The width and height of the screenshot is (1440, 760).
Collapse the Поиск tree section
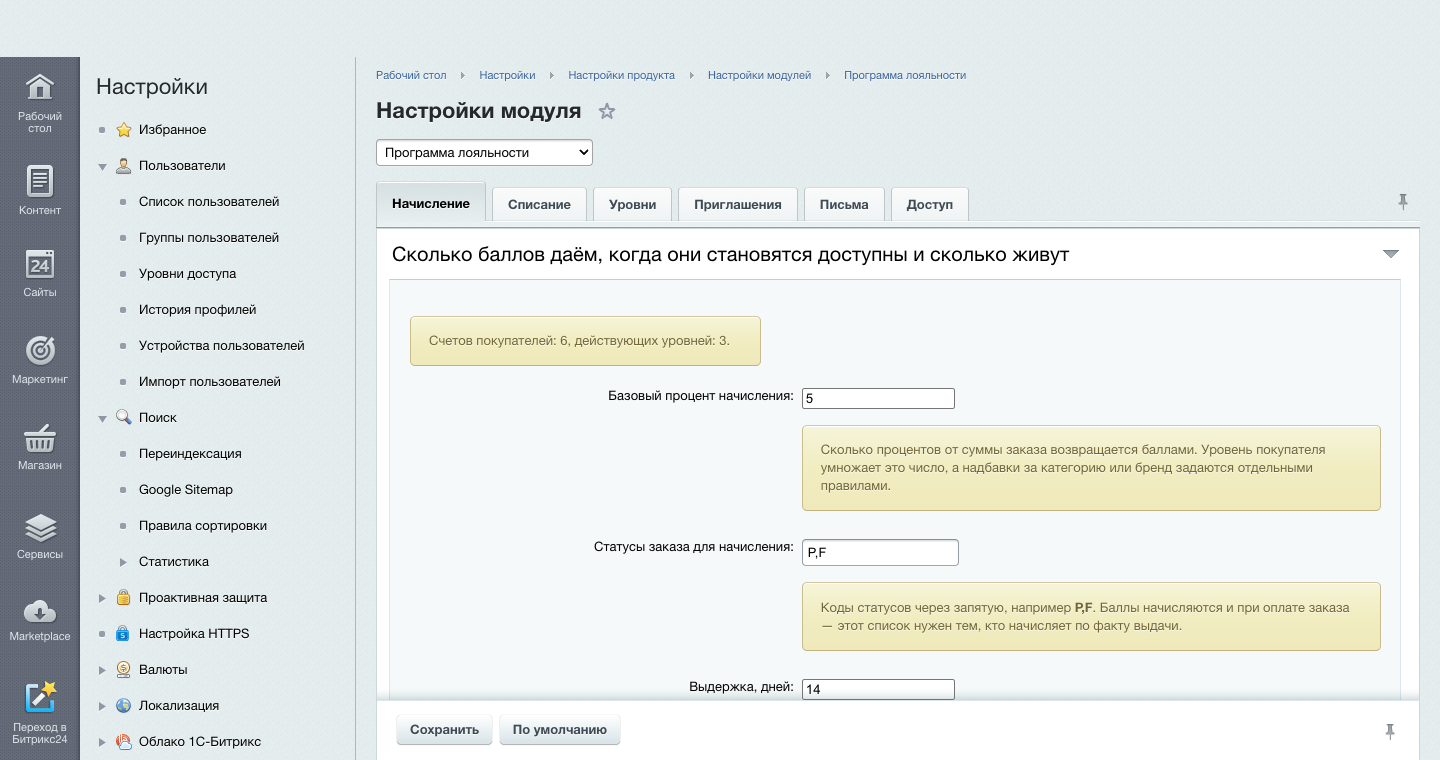[102, 418]
